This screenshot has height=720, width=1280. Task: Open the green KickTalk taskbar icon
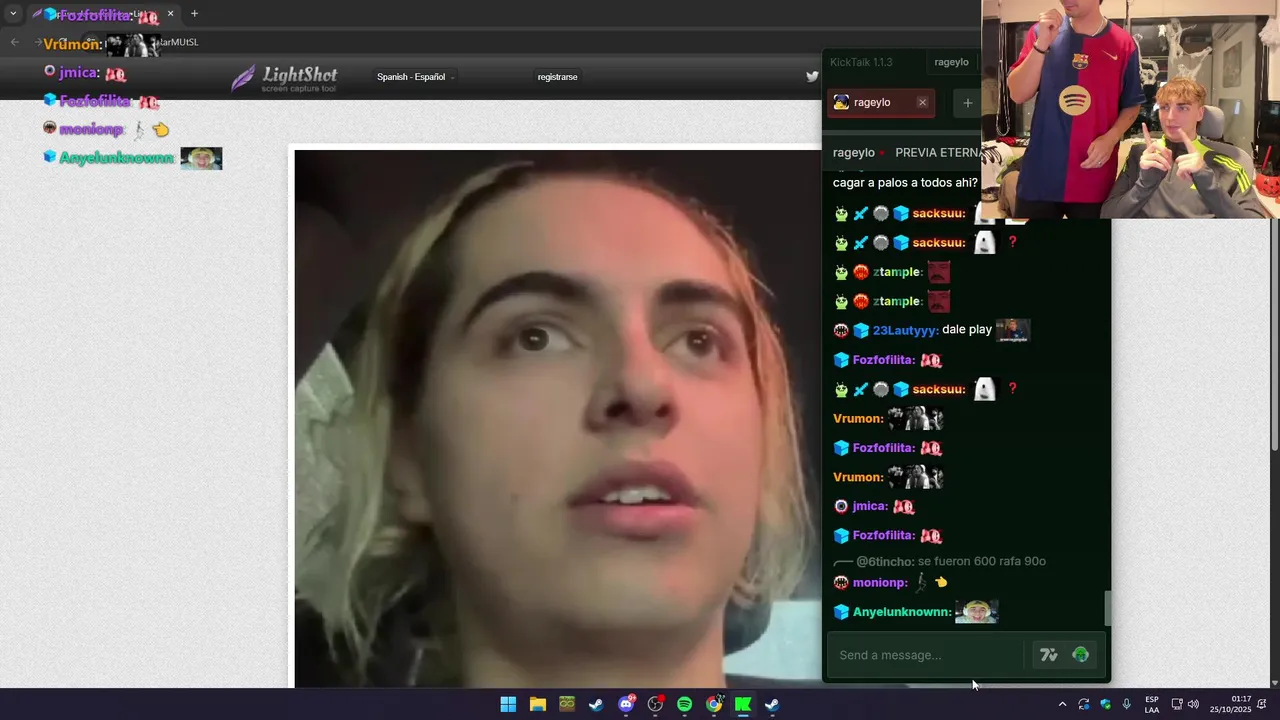pos(743,704)
